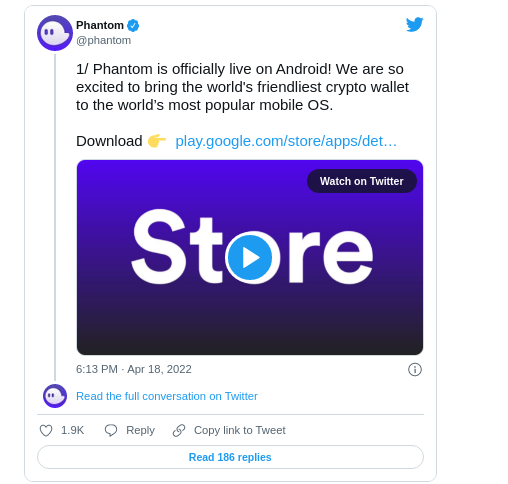Click Read the full conversation on Twitter
The height and width of the screenshot is (484, 508).
(x=167, y=396)
